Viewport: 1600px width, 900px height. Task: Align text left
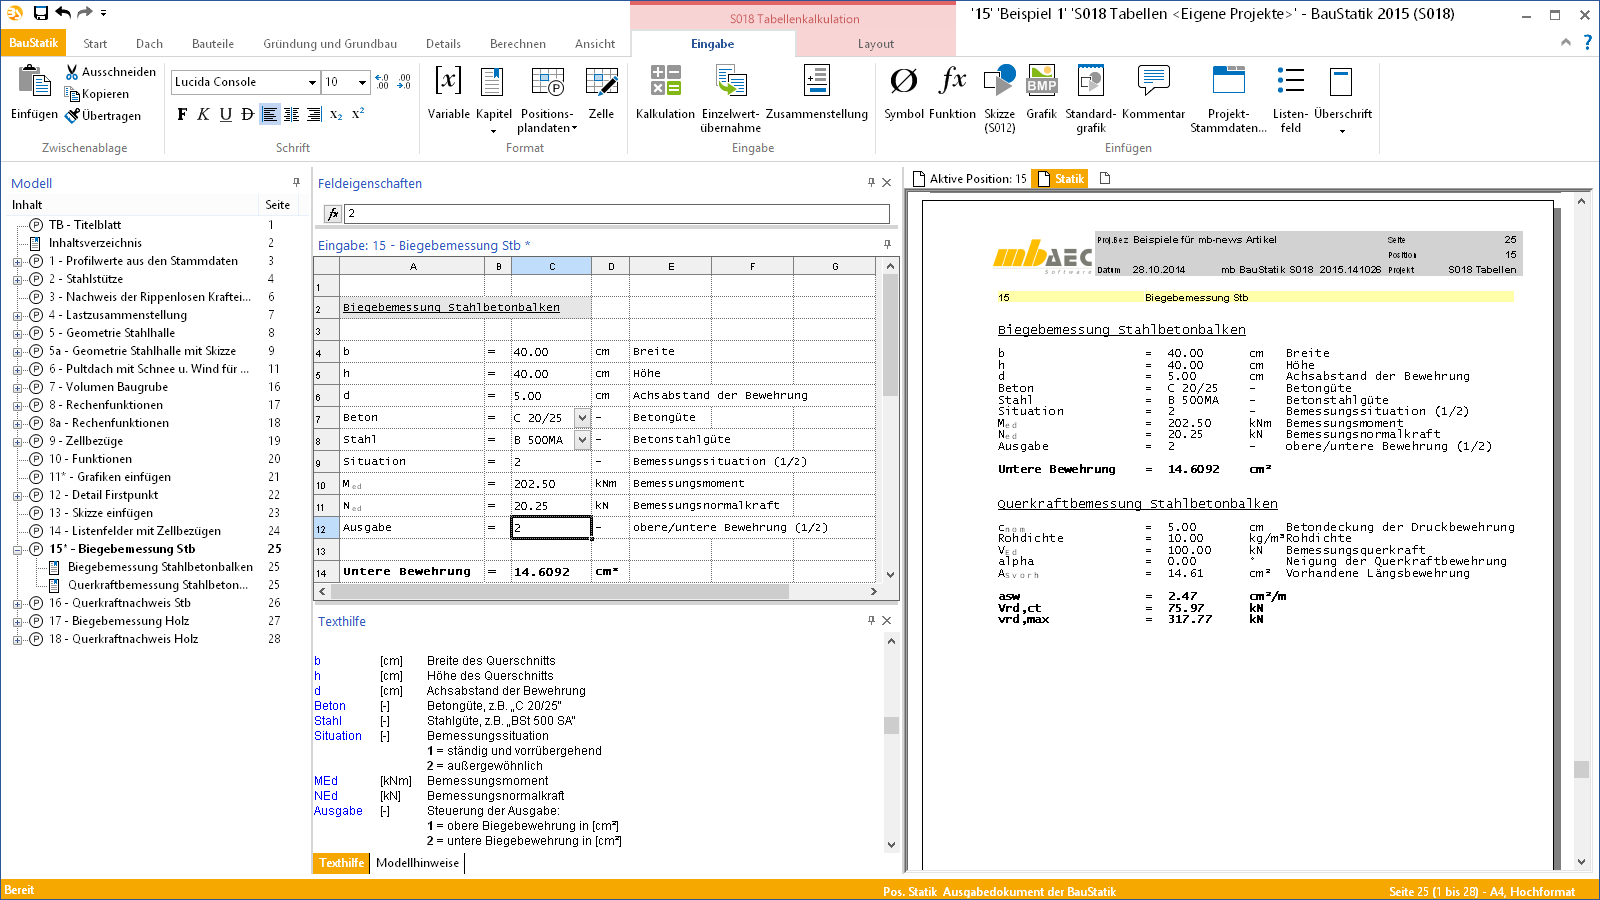coord(269,114)
